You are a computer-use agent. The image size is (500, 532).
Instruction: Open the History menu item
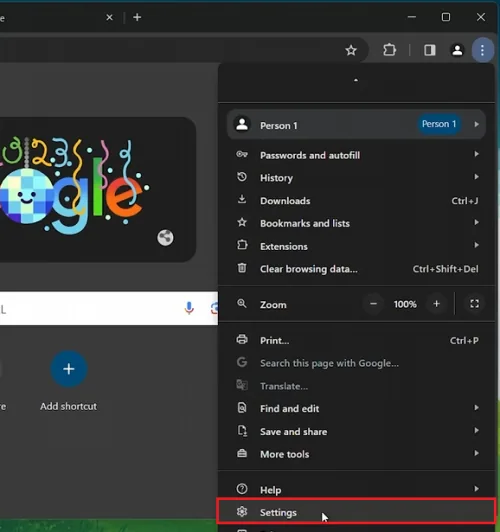tap(356, 178)
